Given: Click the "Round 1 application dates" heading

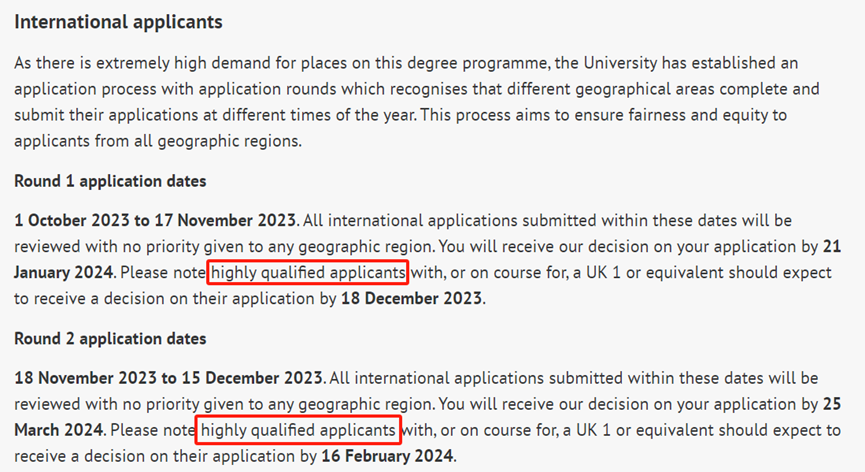Looking at the screenshot, I should coord(110,181).
